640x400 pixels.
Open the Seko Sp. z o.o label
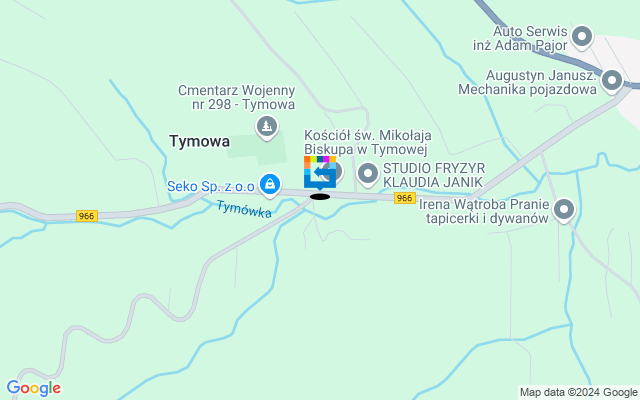(211, 187)
